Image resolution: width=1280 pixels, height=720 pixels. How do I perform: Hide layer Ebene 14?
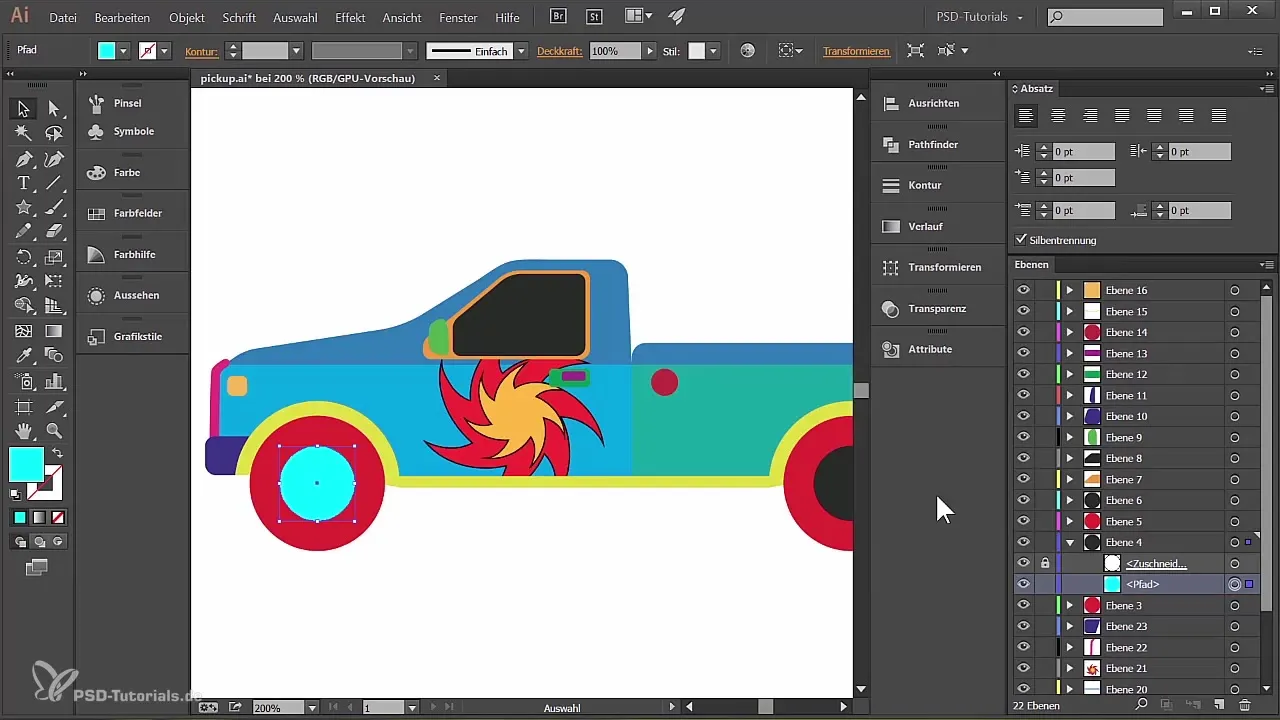(x=1023, y=332)
